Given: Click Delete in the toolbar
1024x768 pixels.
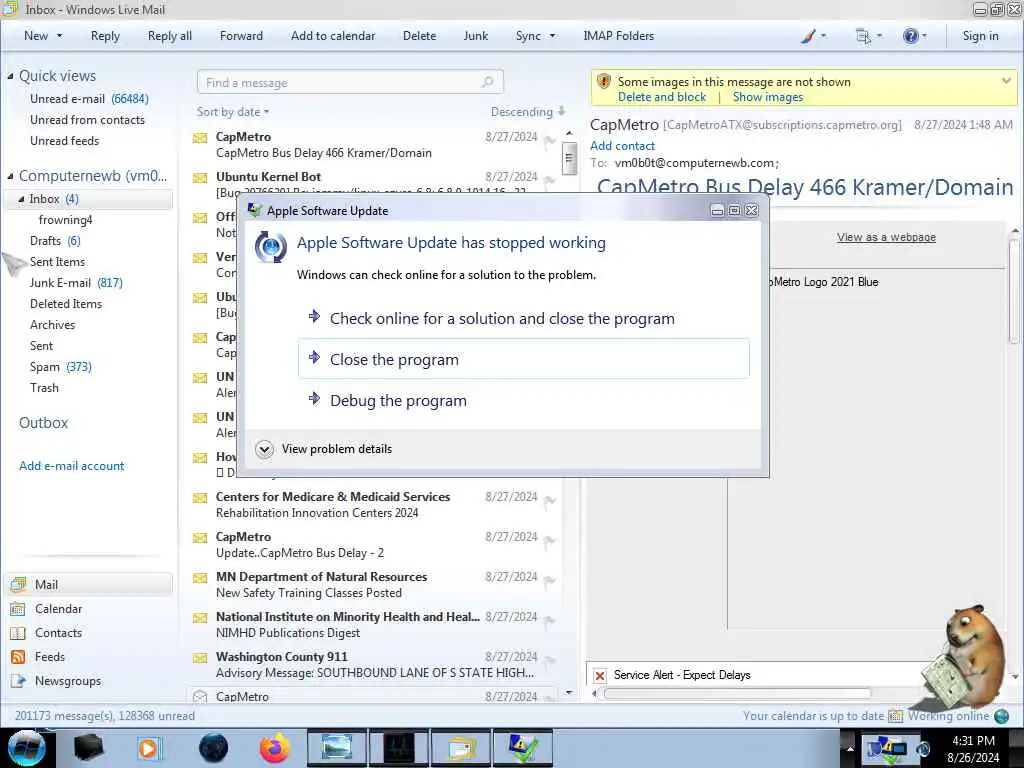Looking at the screenshot, I should (x=419, y=36).
